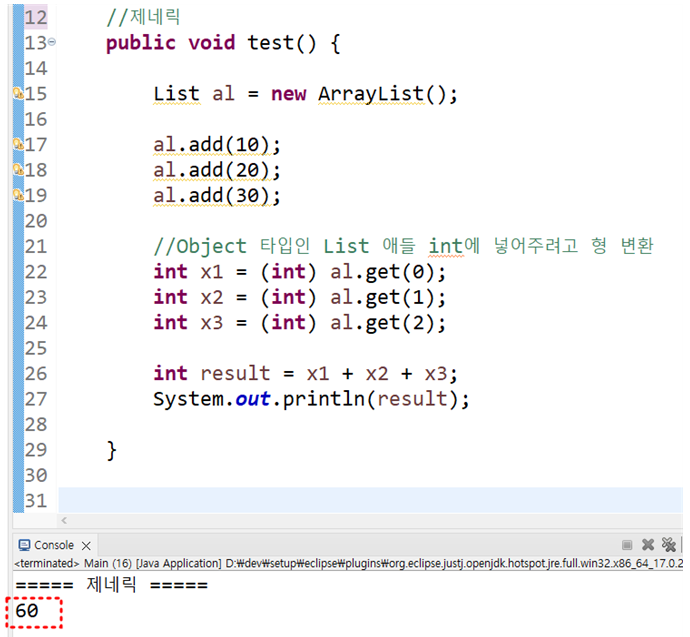Click the result variable declaration on line 26
This screenshot has width=690, height=637.
pos(235,374)
